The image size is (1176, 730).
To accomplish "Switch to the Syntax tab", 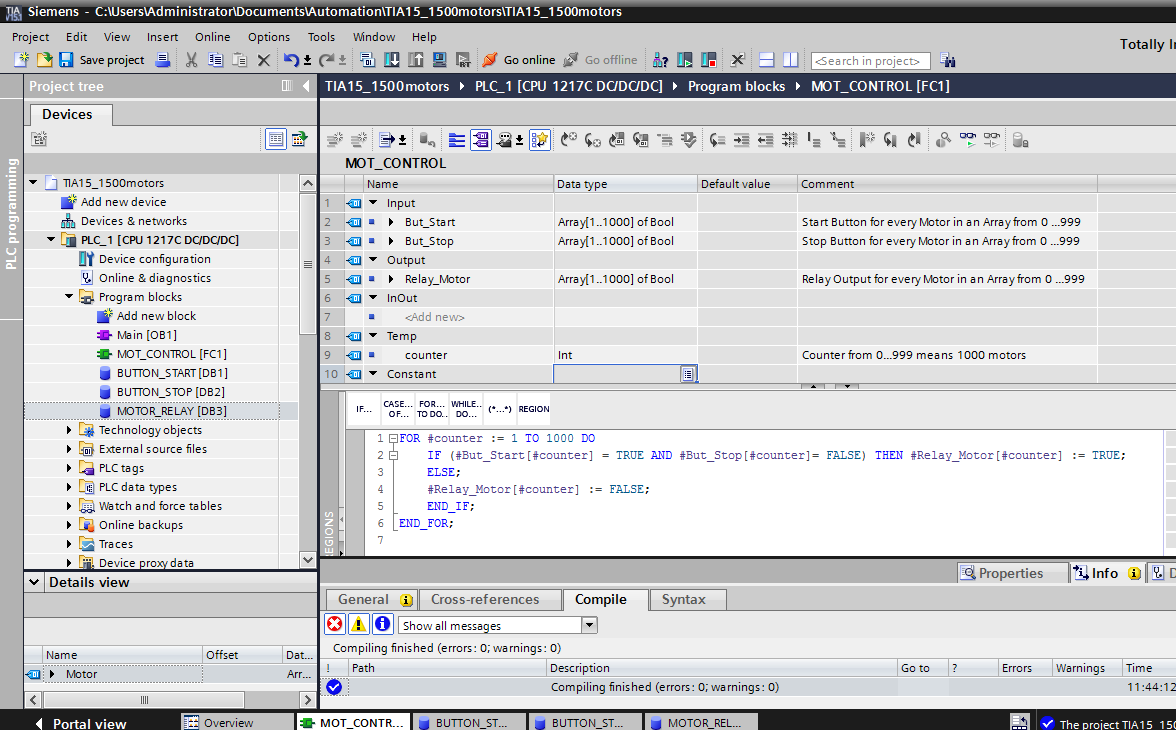I will pos(683,599).
